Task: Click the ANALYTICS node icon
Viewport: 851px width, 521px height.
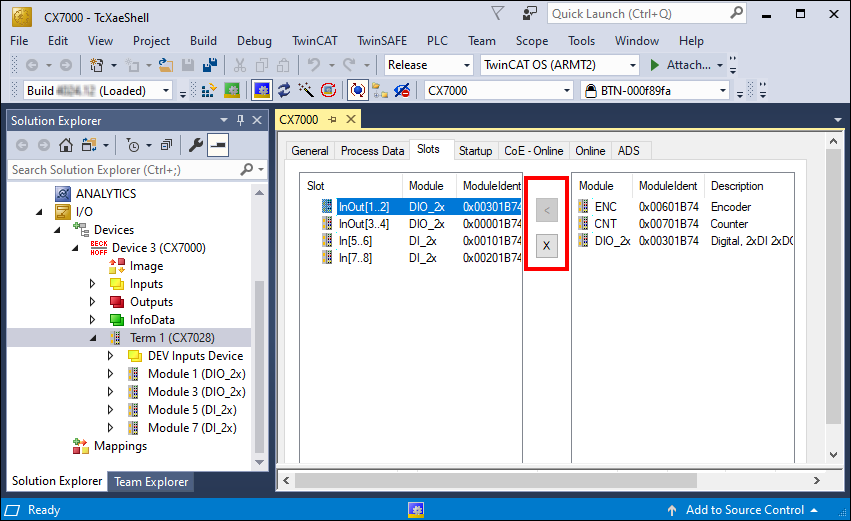Action: coord(63,194)
